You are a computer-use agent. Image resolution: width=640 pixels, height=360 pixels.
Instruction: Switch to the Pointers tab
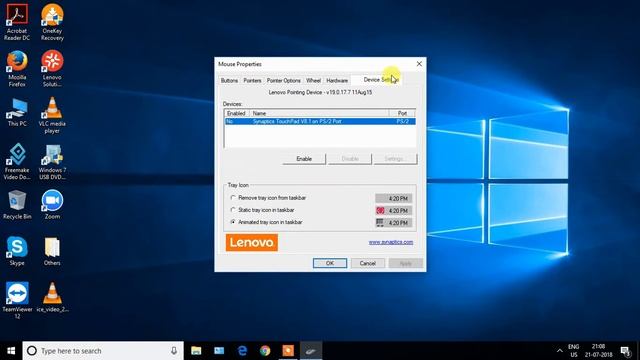click(x=252, y=80)
